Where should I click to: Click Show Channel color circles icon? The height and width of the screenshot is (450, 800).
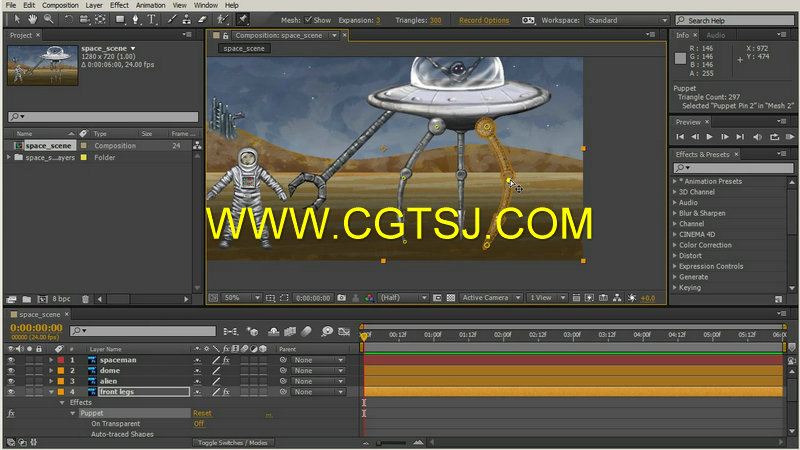pyautogui.click(x=369, y=298)
